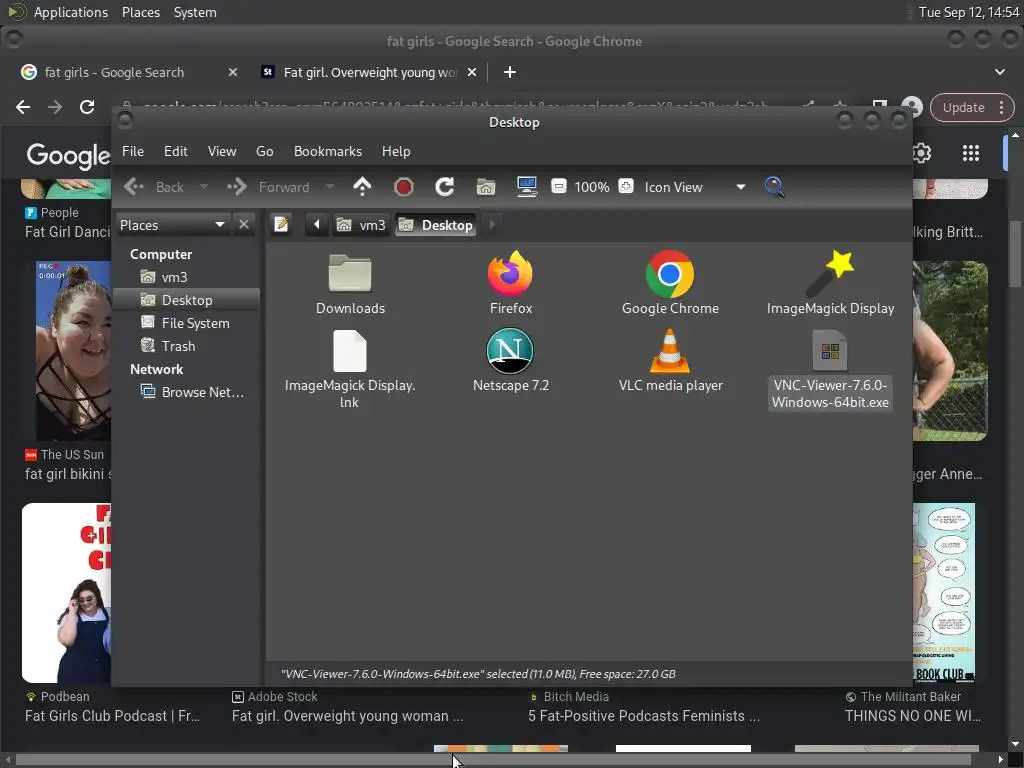Viewport: 1024px width, 768px height.
Task: Open a new Chrome tab
Action: (509, 72)
